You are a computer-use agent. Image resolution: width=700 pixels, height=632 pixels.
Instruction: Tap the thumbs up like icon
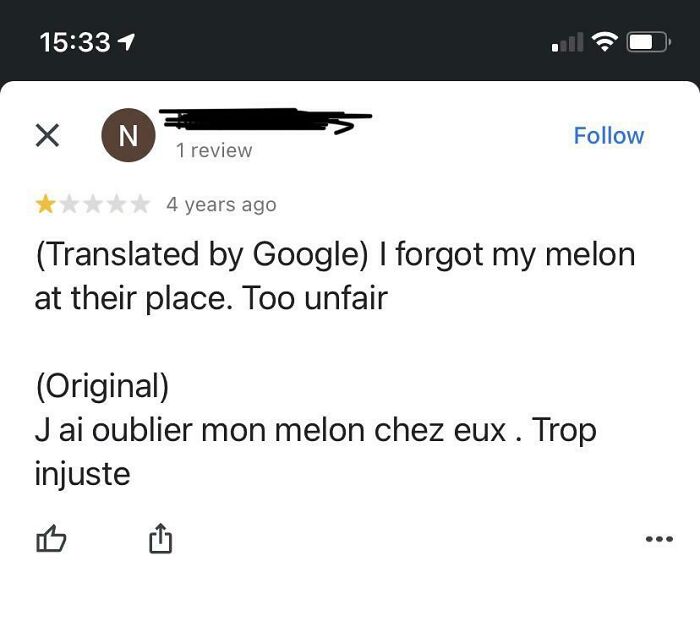click(50, 540)
